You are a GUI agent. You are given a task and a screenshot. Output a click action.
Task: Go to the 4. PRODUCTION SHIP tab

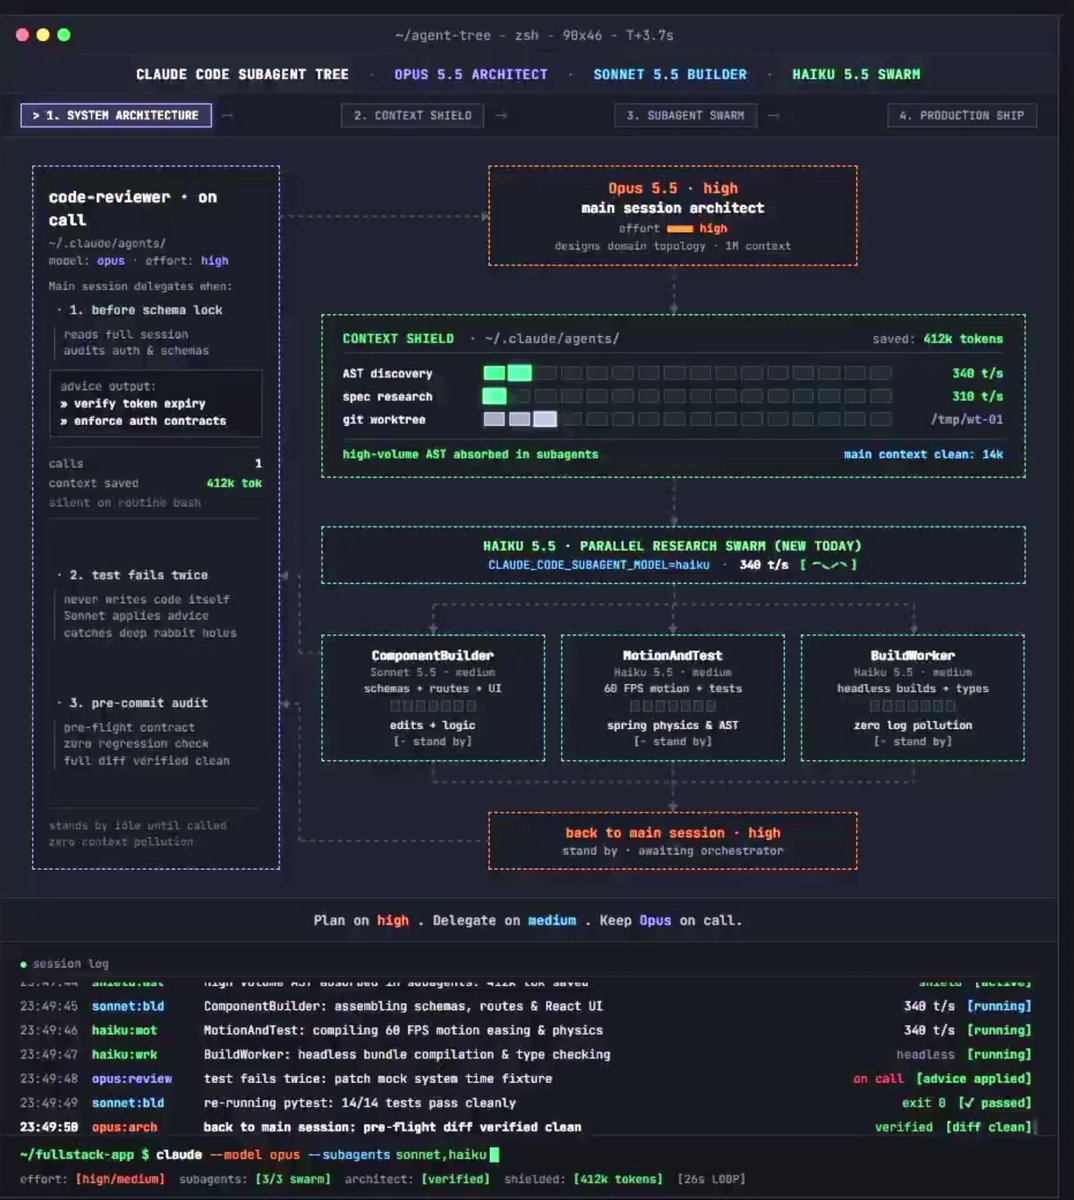tap(962, 115)
